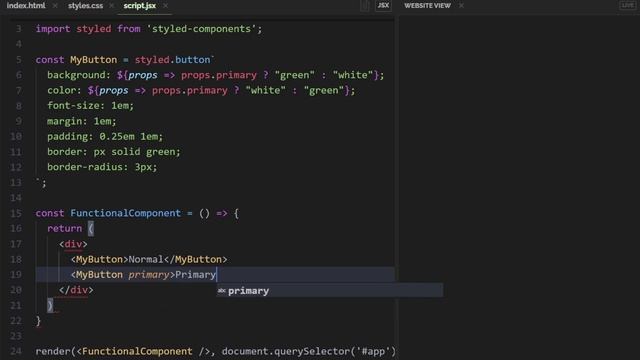Click 'styled.button' on line 5
This screenshot has height=360, width=640.
(172, 60)
